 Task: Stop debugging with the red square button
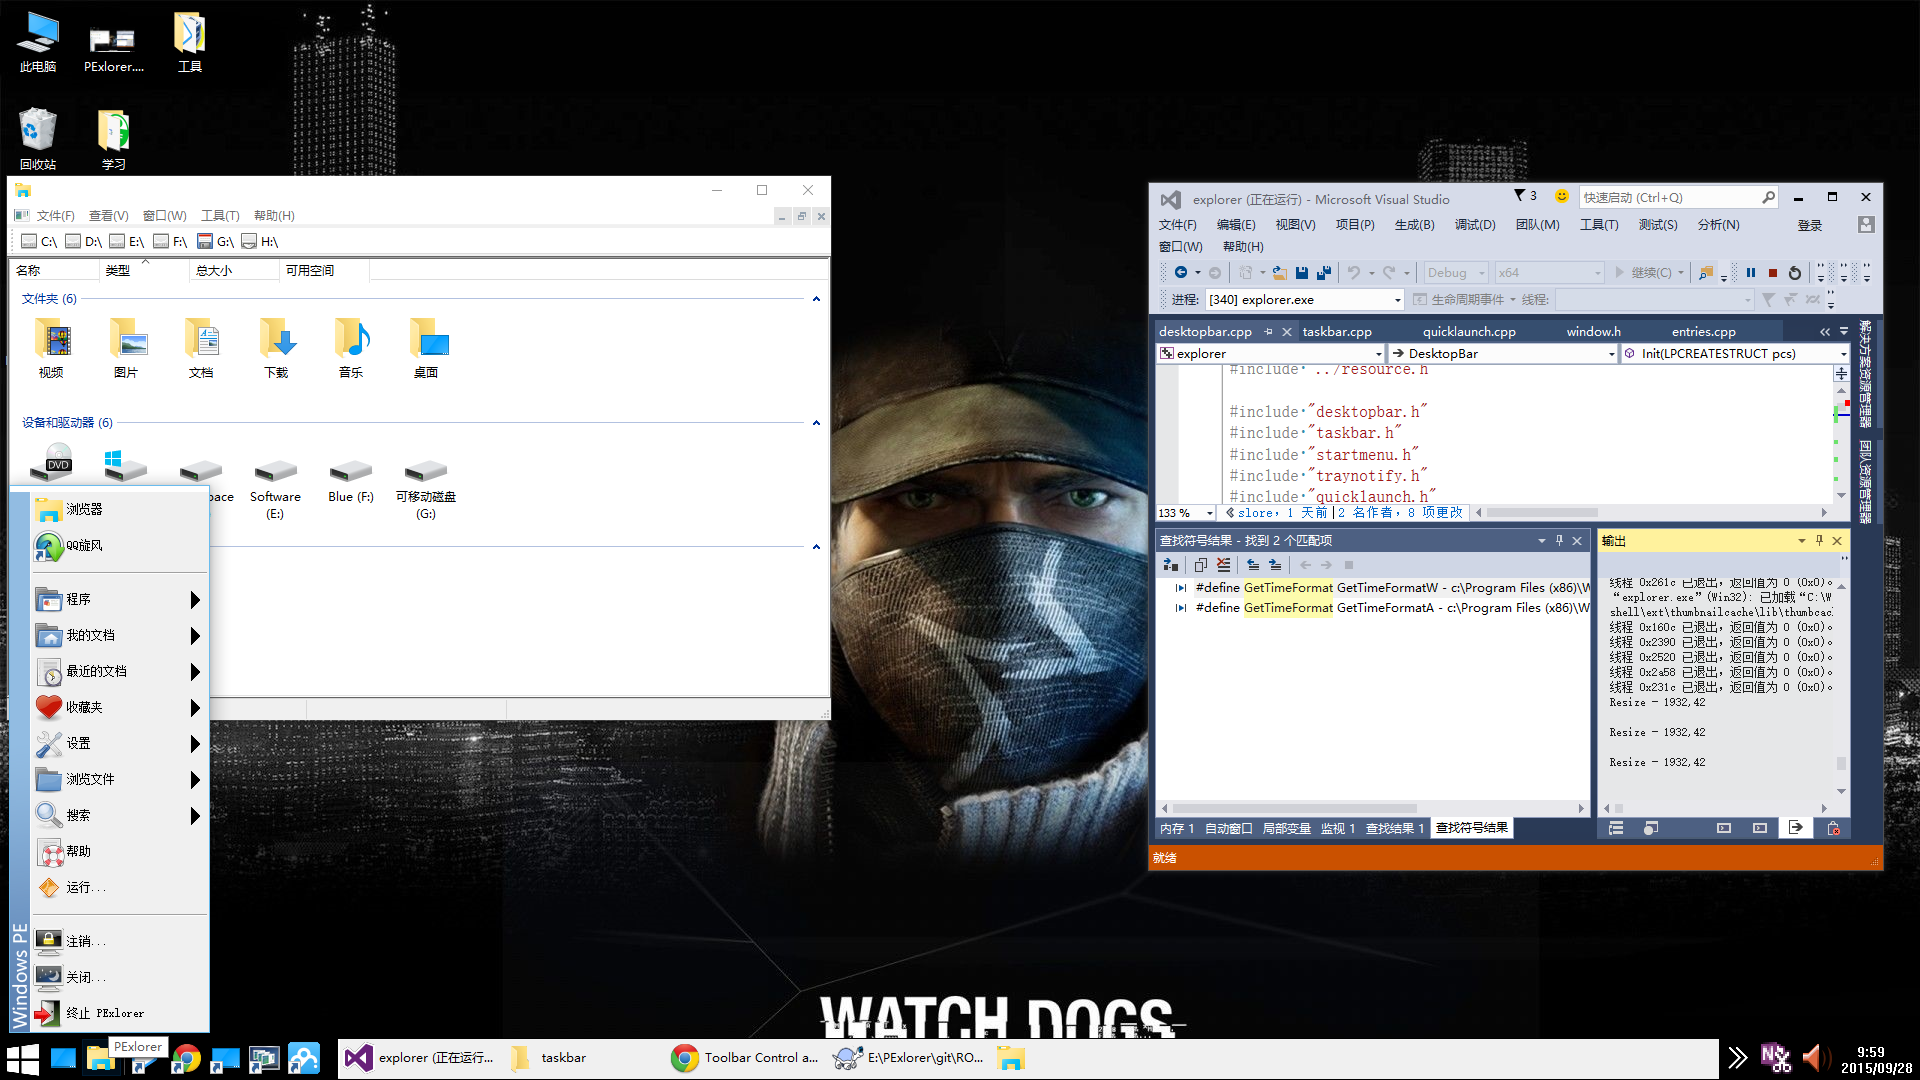coord(1773,273)
